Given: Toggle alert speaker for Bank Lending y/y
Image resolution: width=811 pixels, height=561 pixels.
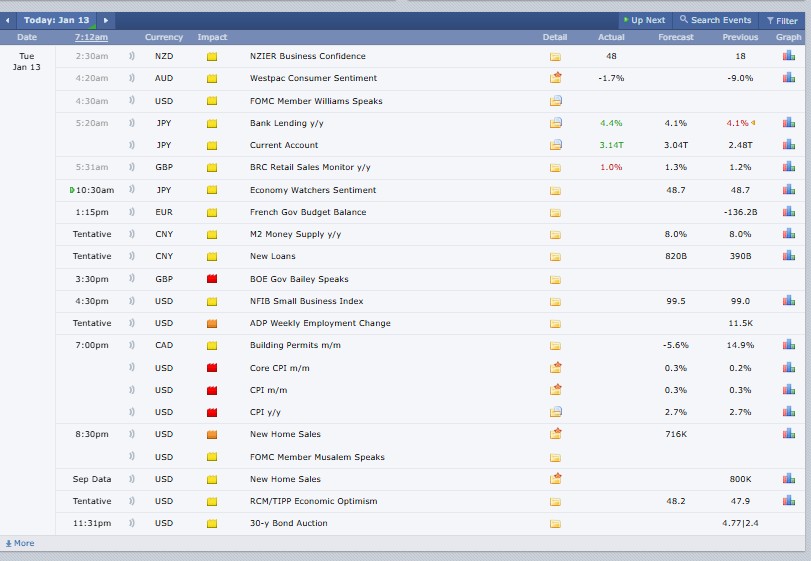Looking at the screenshot, I should pyautogui.click(x=132, y=123).
